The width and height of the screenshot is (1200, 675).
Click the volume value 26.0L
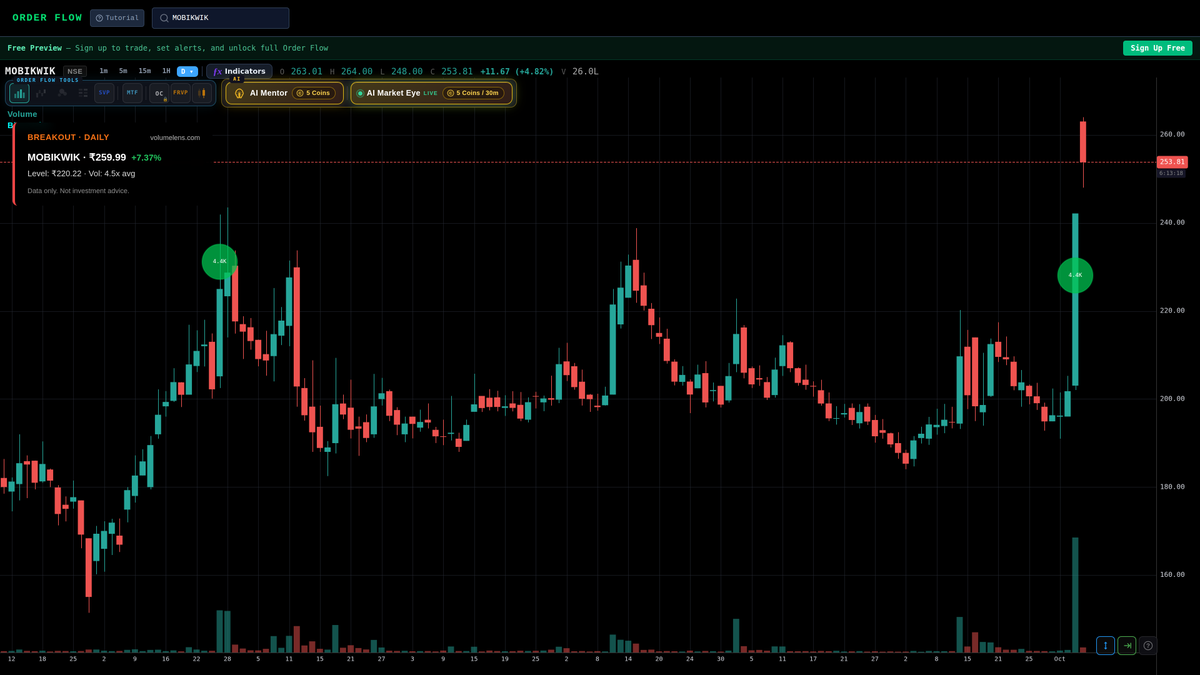click(x=586, y=71)
